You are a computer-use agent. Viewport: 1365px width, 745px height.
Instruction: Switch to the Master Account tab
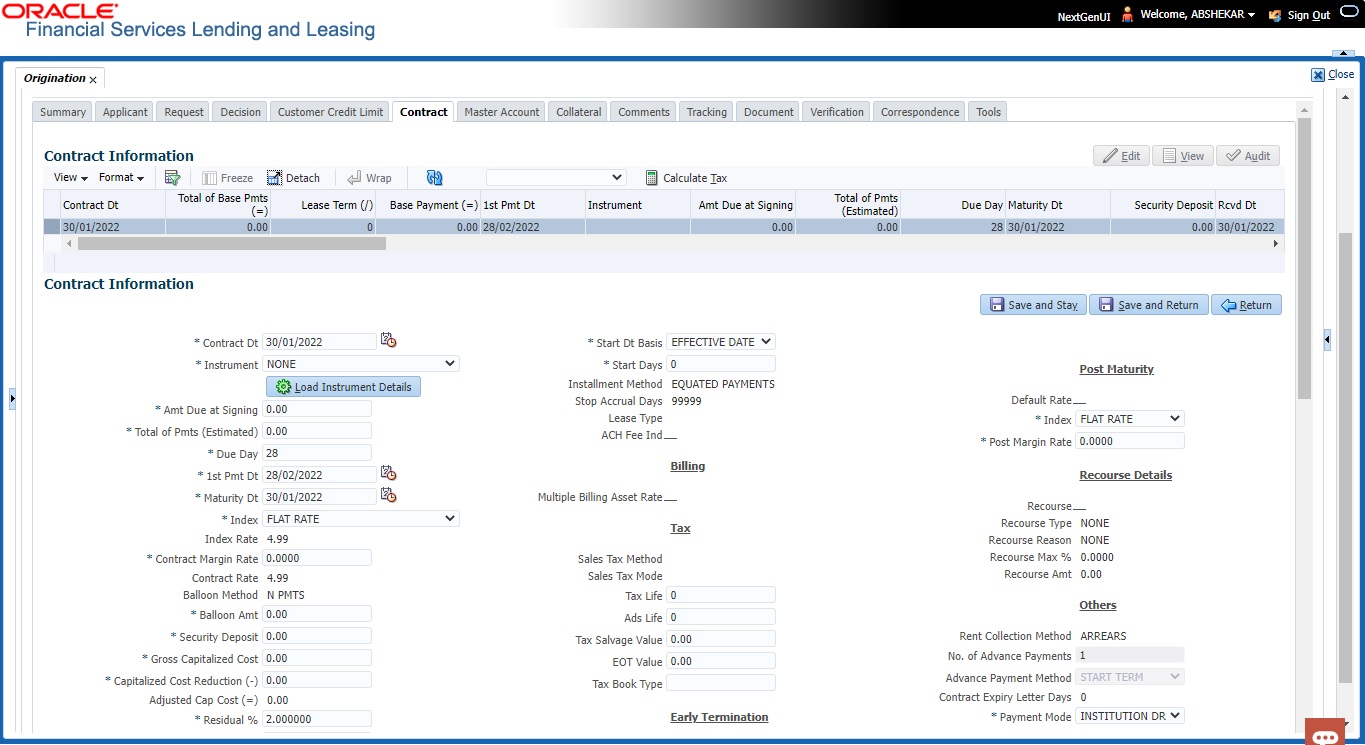[x=502, y=112]
